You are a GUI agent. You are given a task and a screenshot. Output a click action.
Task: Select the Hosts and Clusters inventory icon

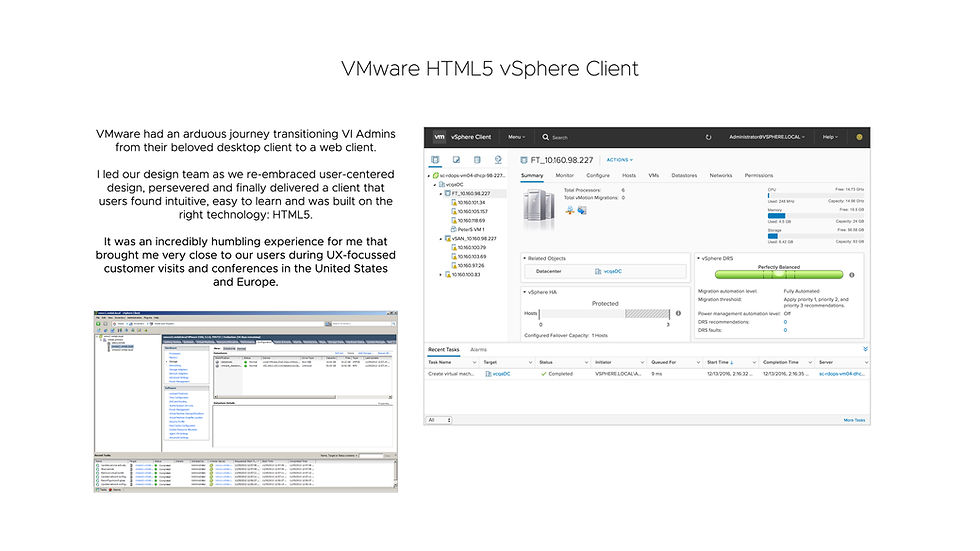(435, 160)
